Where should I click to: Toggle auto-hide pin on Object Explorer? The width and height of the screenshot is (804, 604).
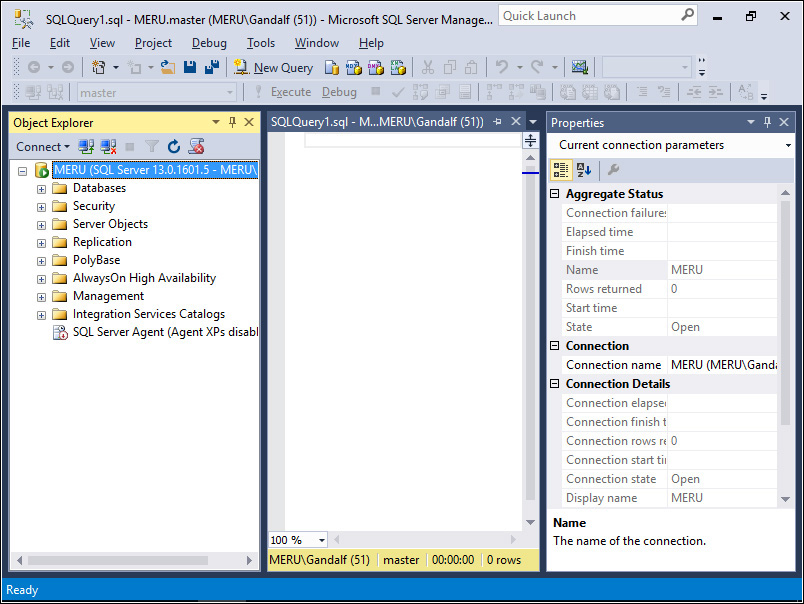click(233, 122)
